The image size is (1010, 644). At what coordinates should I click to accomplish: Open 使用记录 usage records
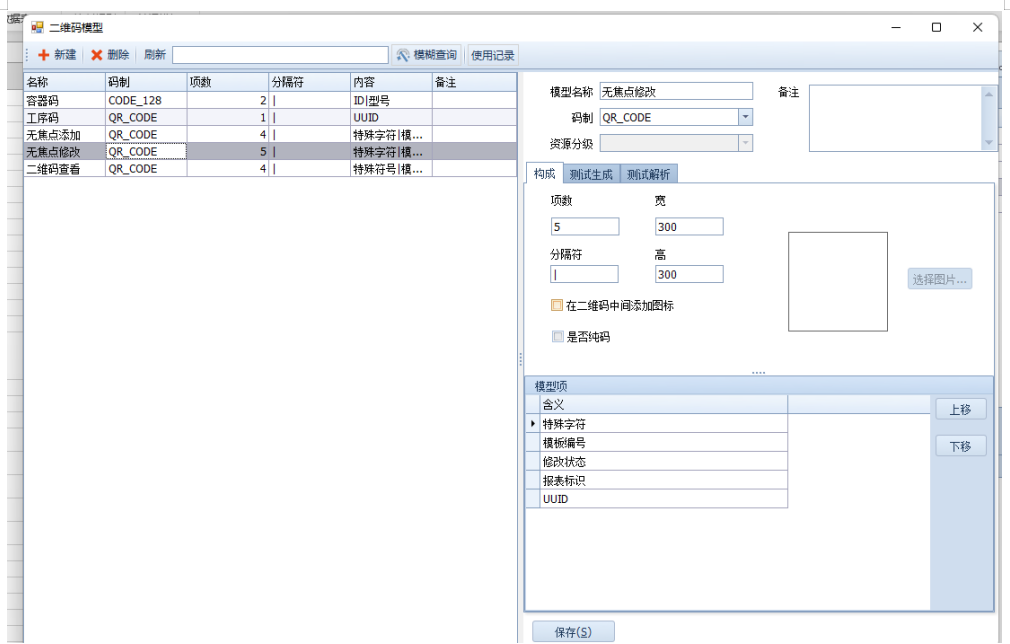pyautogui.click(x=491, y=55)
